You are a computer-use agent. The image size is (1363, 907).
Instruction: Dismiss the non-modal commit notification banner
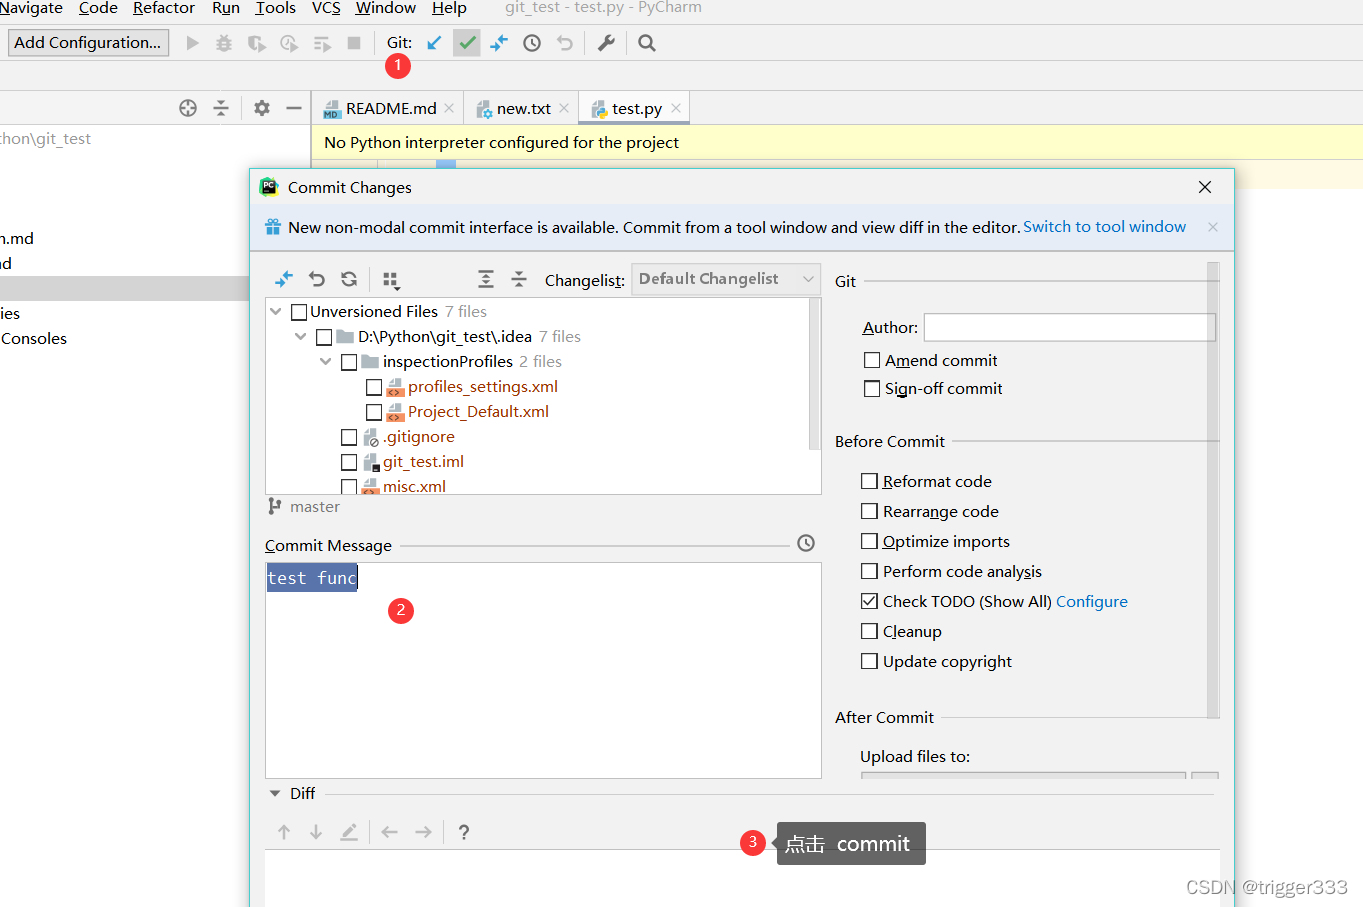[1213, 227]
